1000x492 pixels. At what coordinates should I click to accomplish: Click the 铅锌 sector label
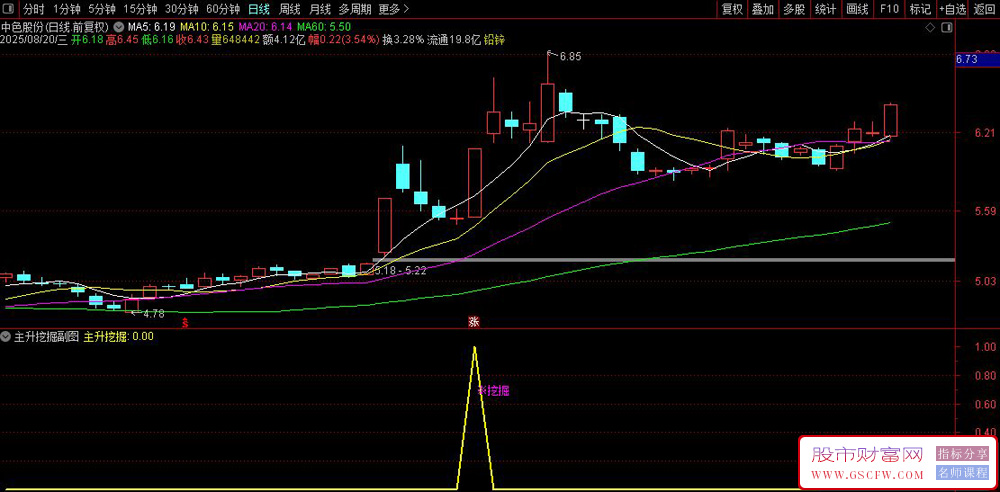[494, 40]
